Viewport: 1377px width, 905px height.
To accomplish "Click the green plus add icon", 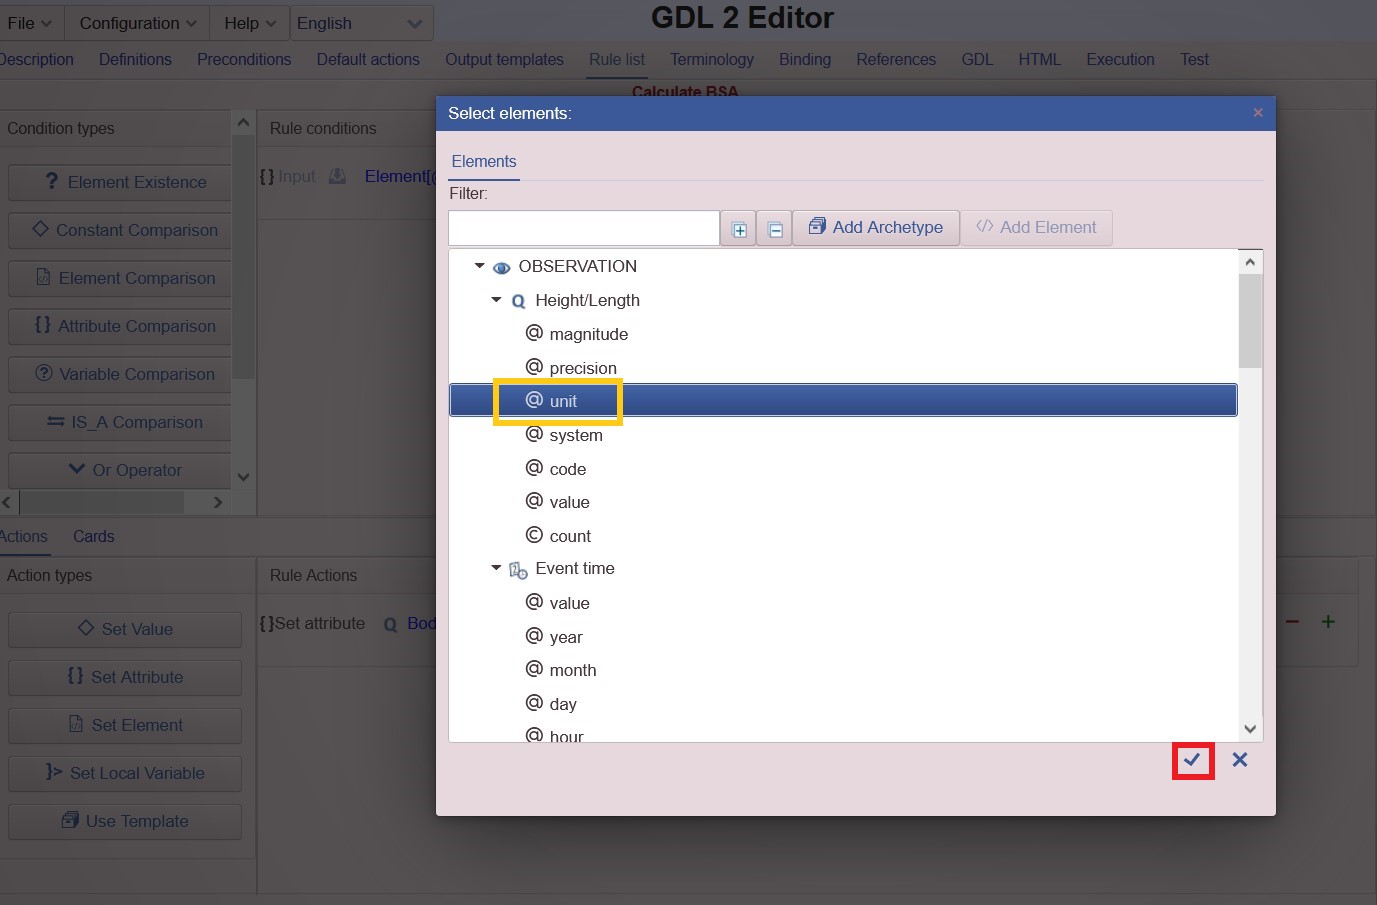I will click(x=1328, y=622).
